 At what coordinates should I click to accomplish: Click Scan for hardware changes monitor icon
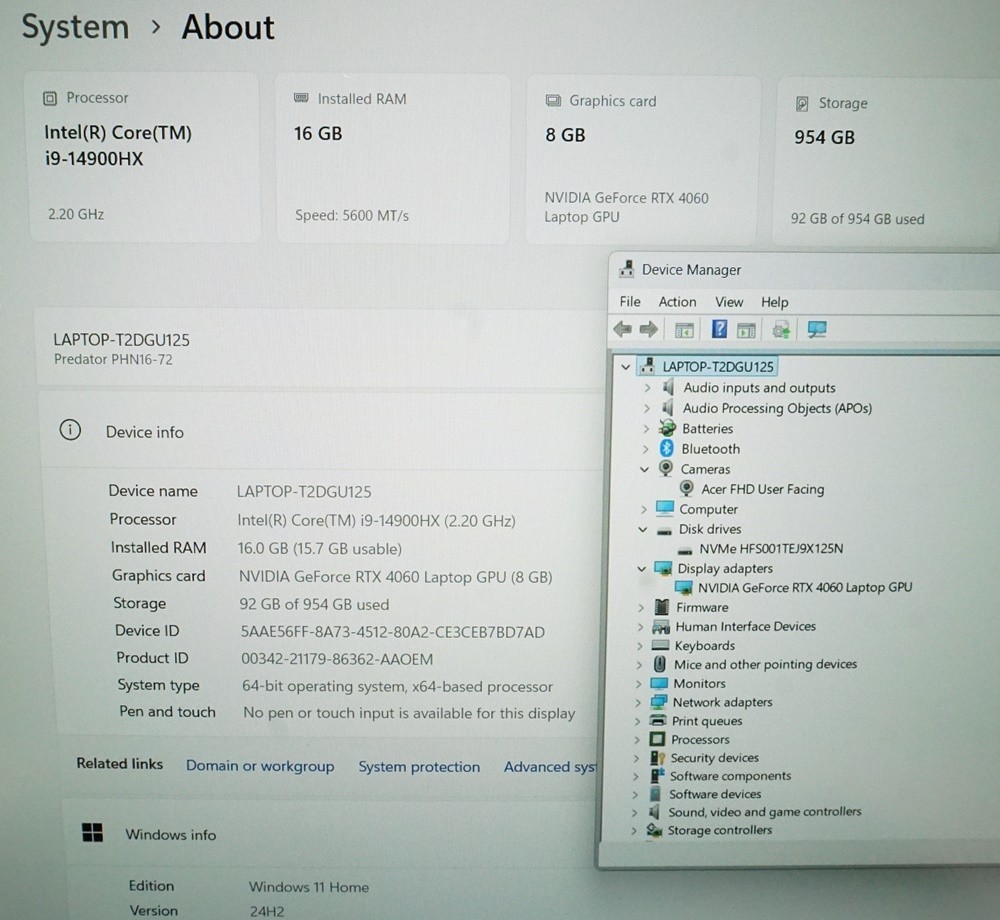817,330
